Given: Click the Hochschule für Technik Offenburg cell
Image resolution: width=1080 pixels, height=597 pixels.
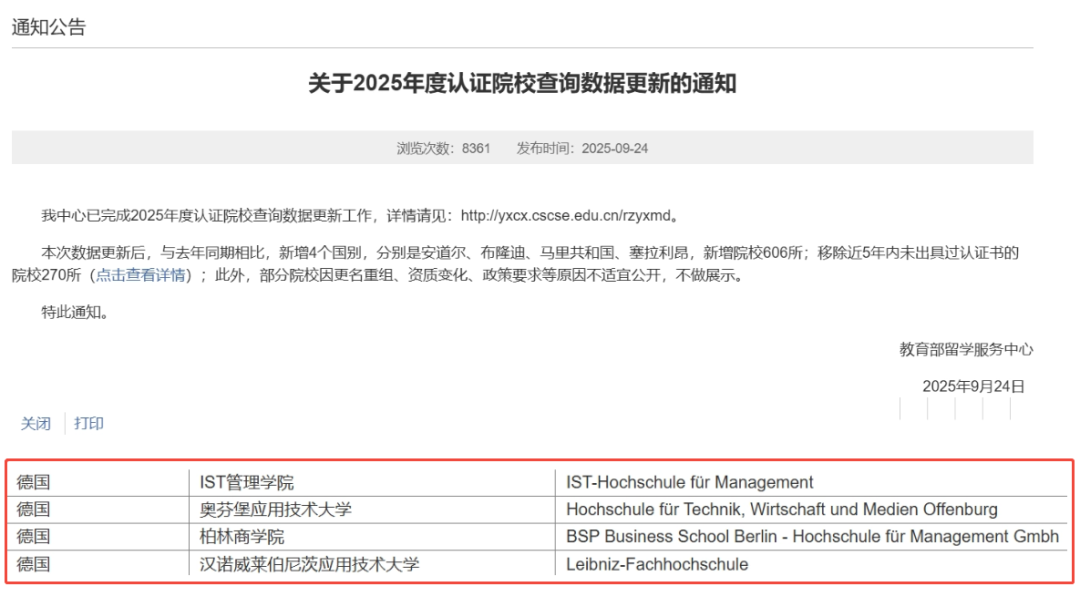Looking at the screenshot, I should 781,509.
